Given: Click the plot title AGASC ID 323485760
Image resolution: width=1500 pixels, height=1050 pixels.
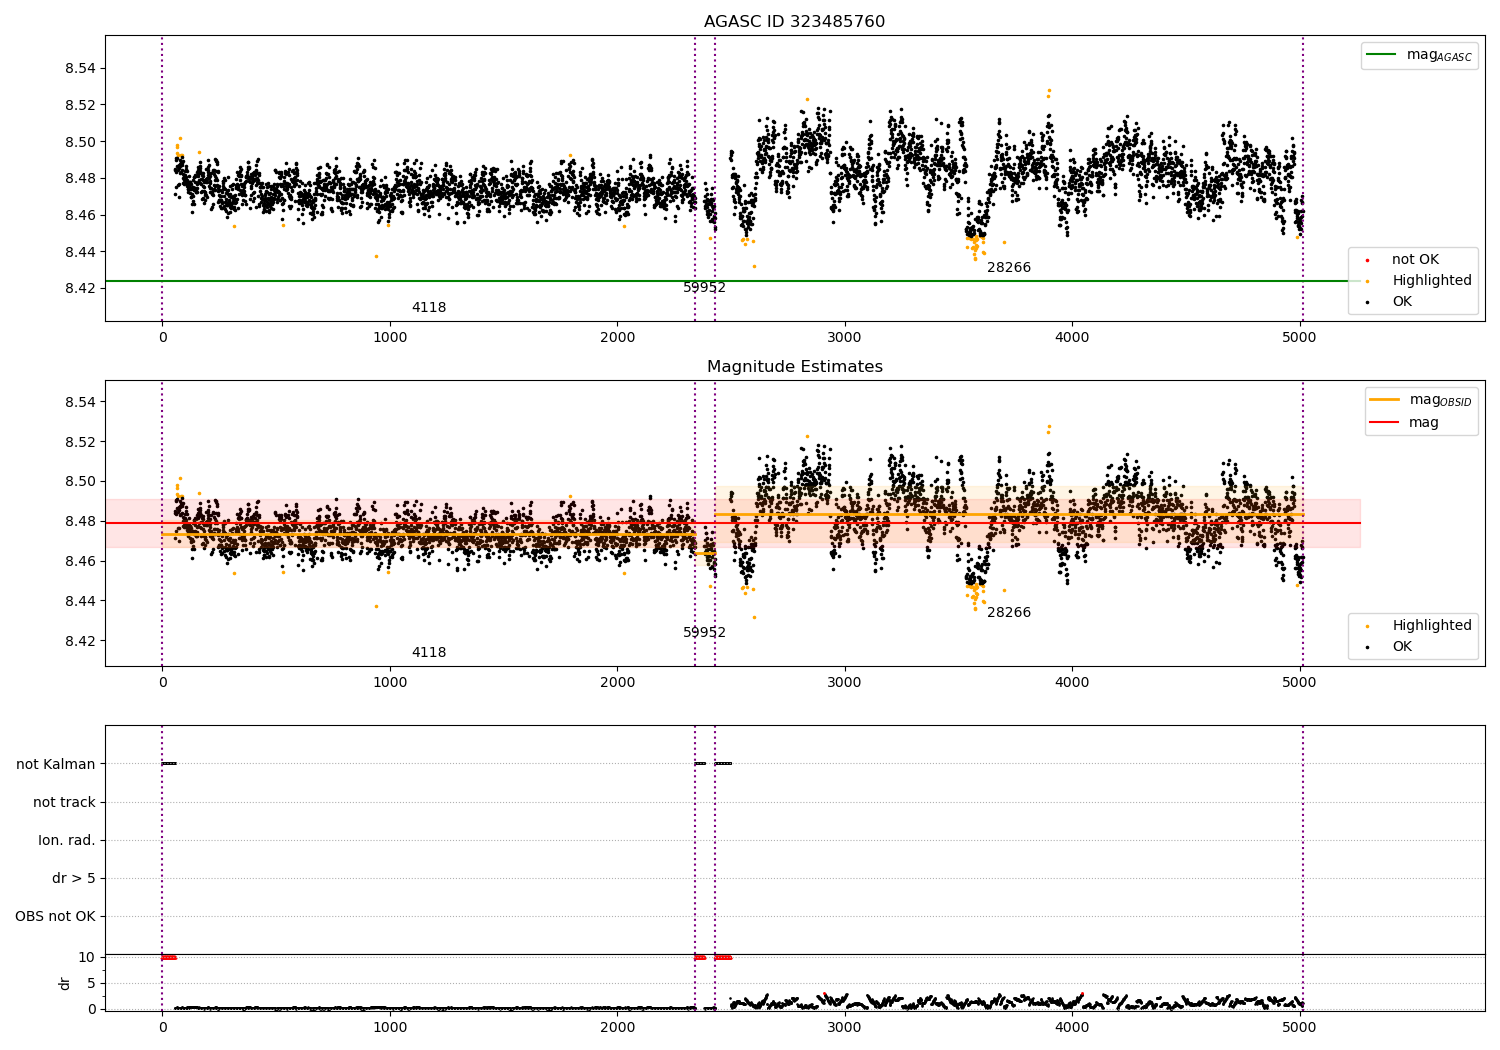Looking at the screenshot, I should coord(794,22).
